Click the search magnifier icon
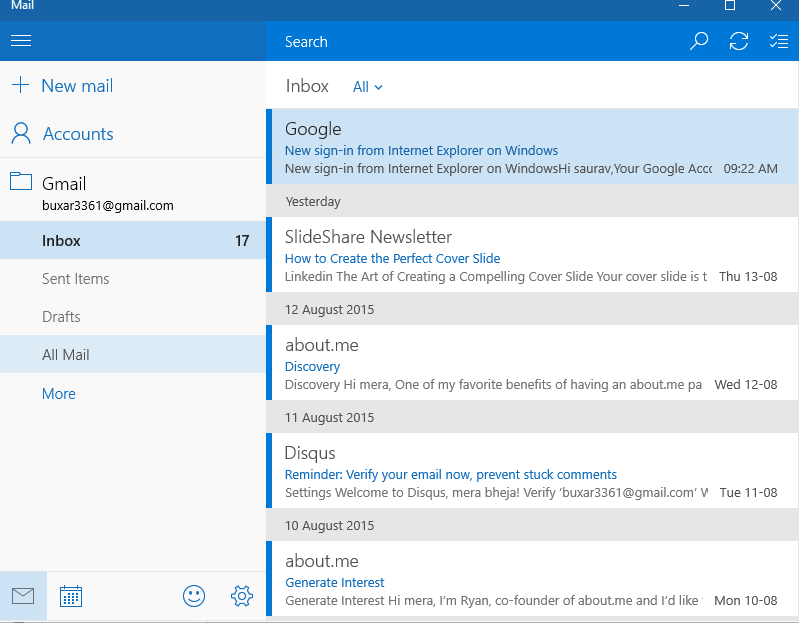The image size is (799, 623). [699, 41]
